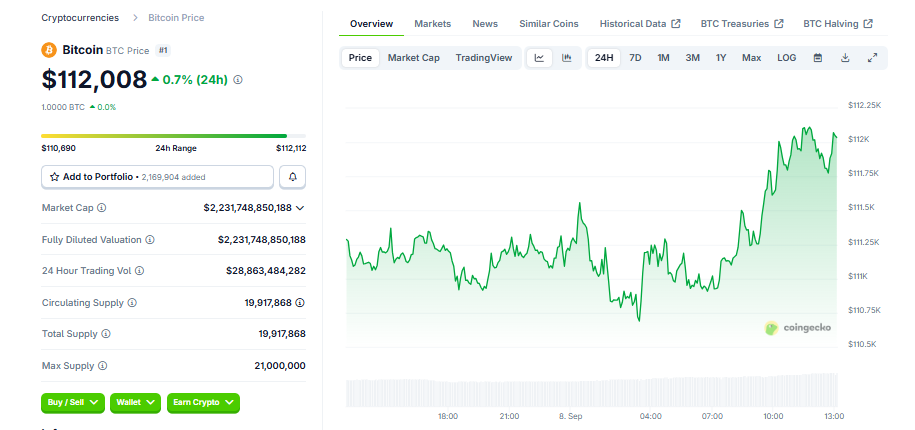This screenshot has width=915, height=430.
Task: Open the Similar Coins tab
Action: click(549, 24)
